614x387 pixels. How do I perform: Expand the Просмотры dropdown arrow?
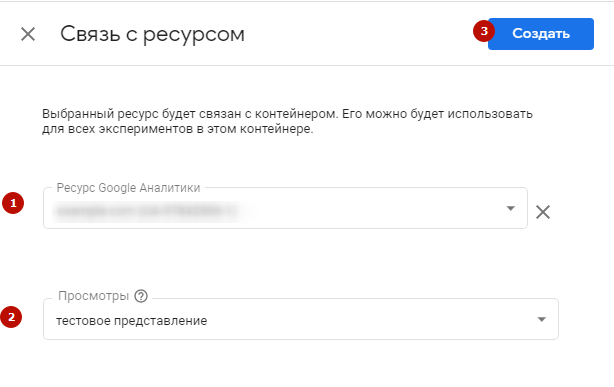542,319
